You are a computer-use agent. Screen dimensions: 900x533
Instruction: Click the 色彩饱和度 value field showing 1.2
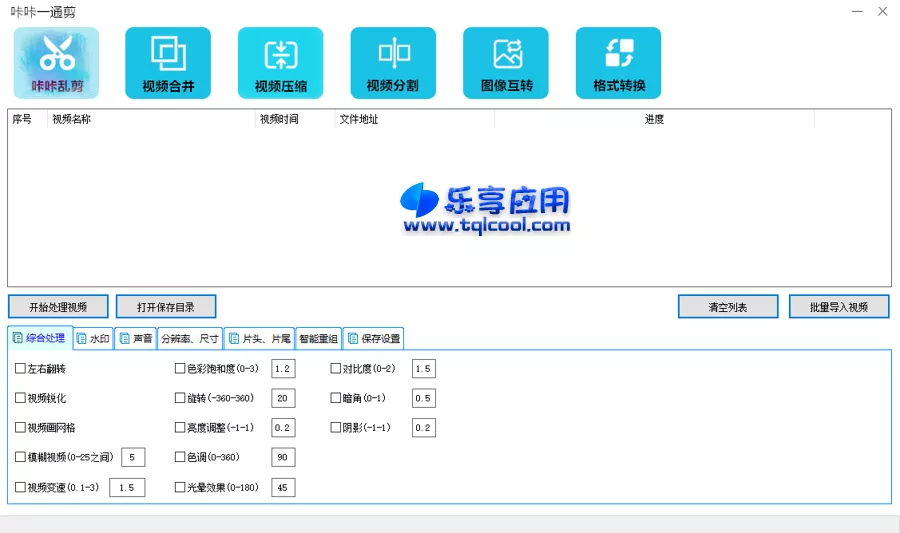[283, 368]
